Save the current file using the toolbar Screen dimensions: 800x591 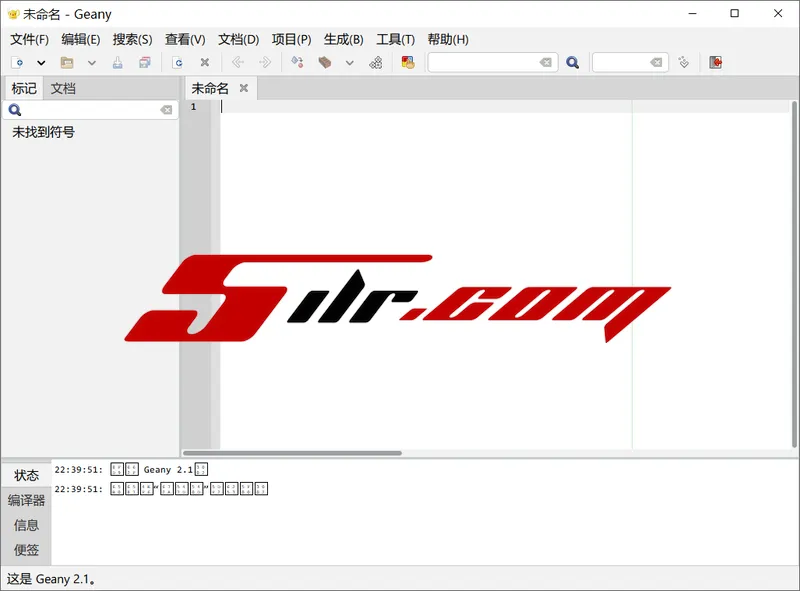point(118,63)
